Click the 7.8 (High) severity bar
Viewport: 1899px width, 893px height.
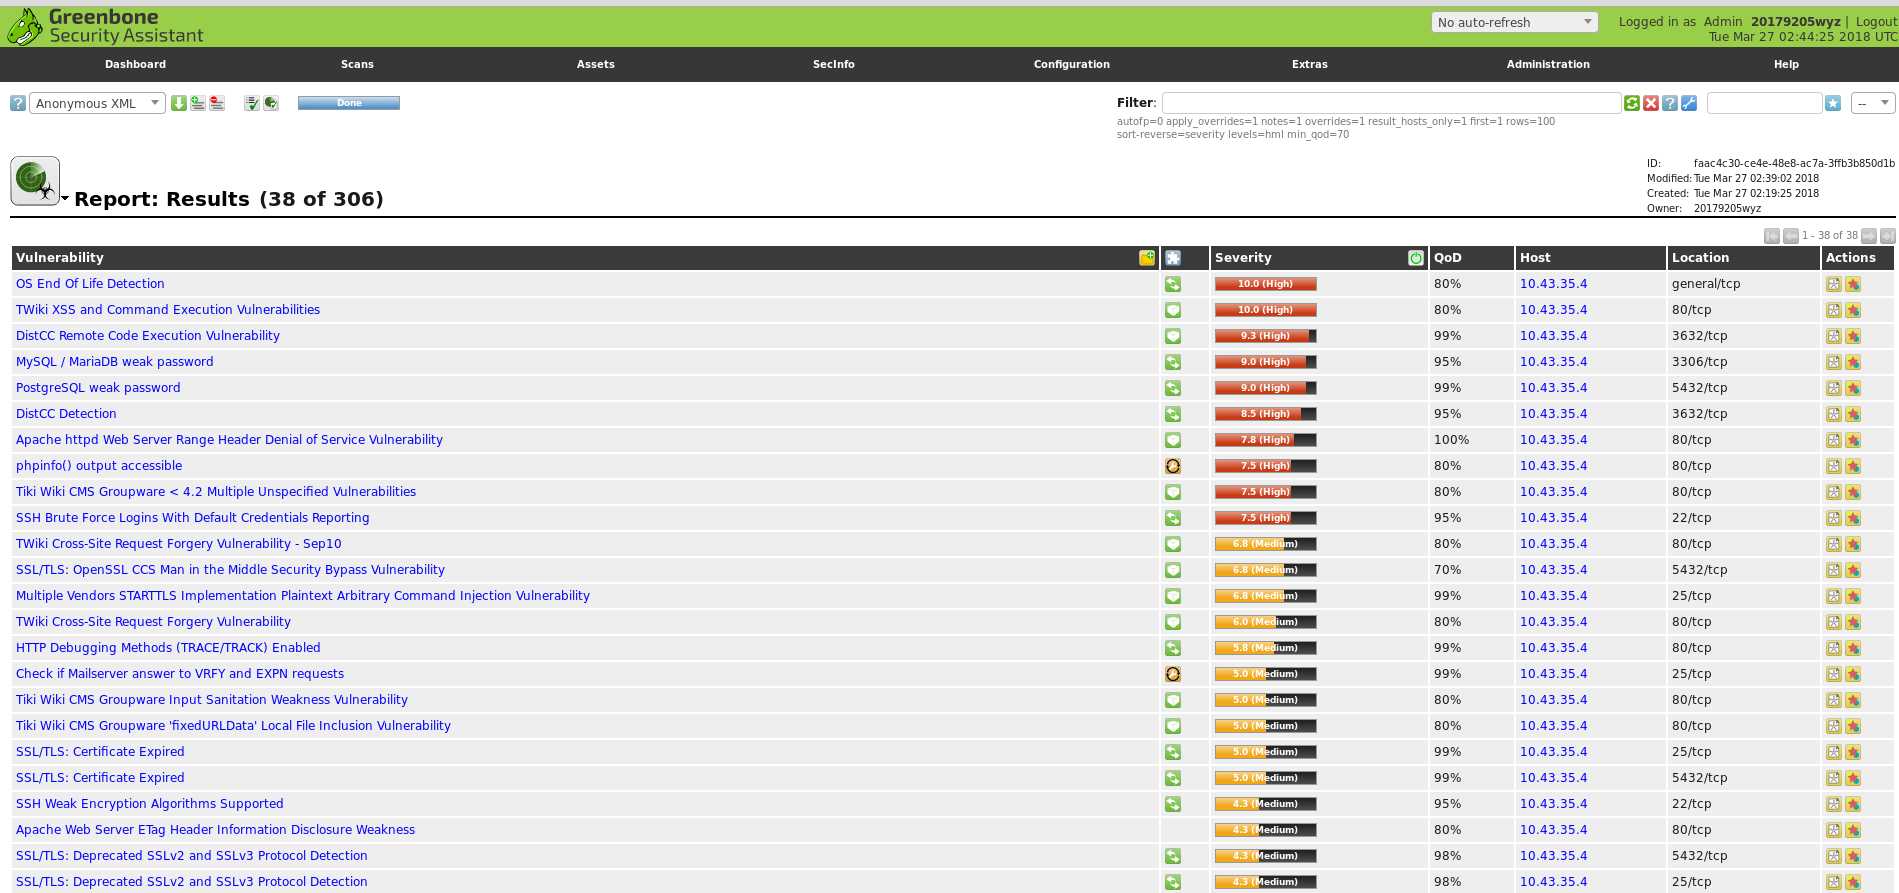tap(1265, 440)
